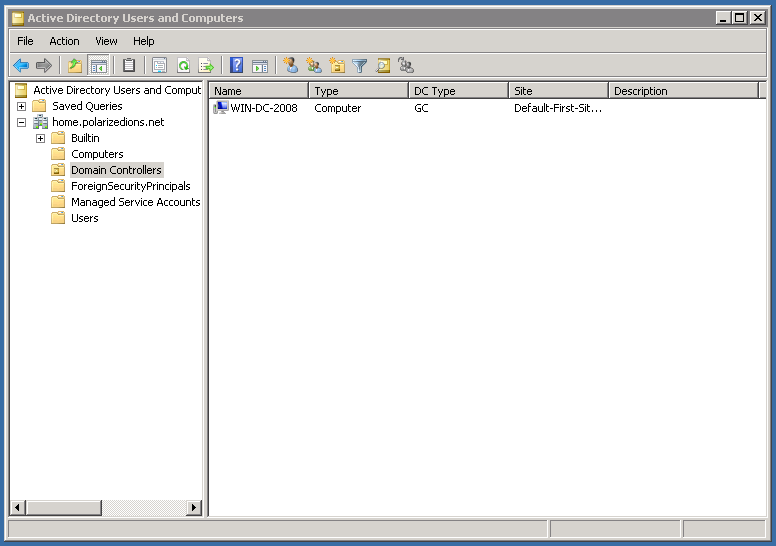Click the DC Type column header
Screen dimensions: 776x546
[458, 91]
